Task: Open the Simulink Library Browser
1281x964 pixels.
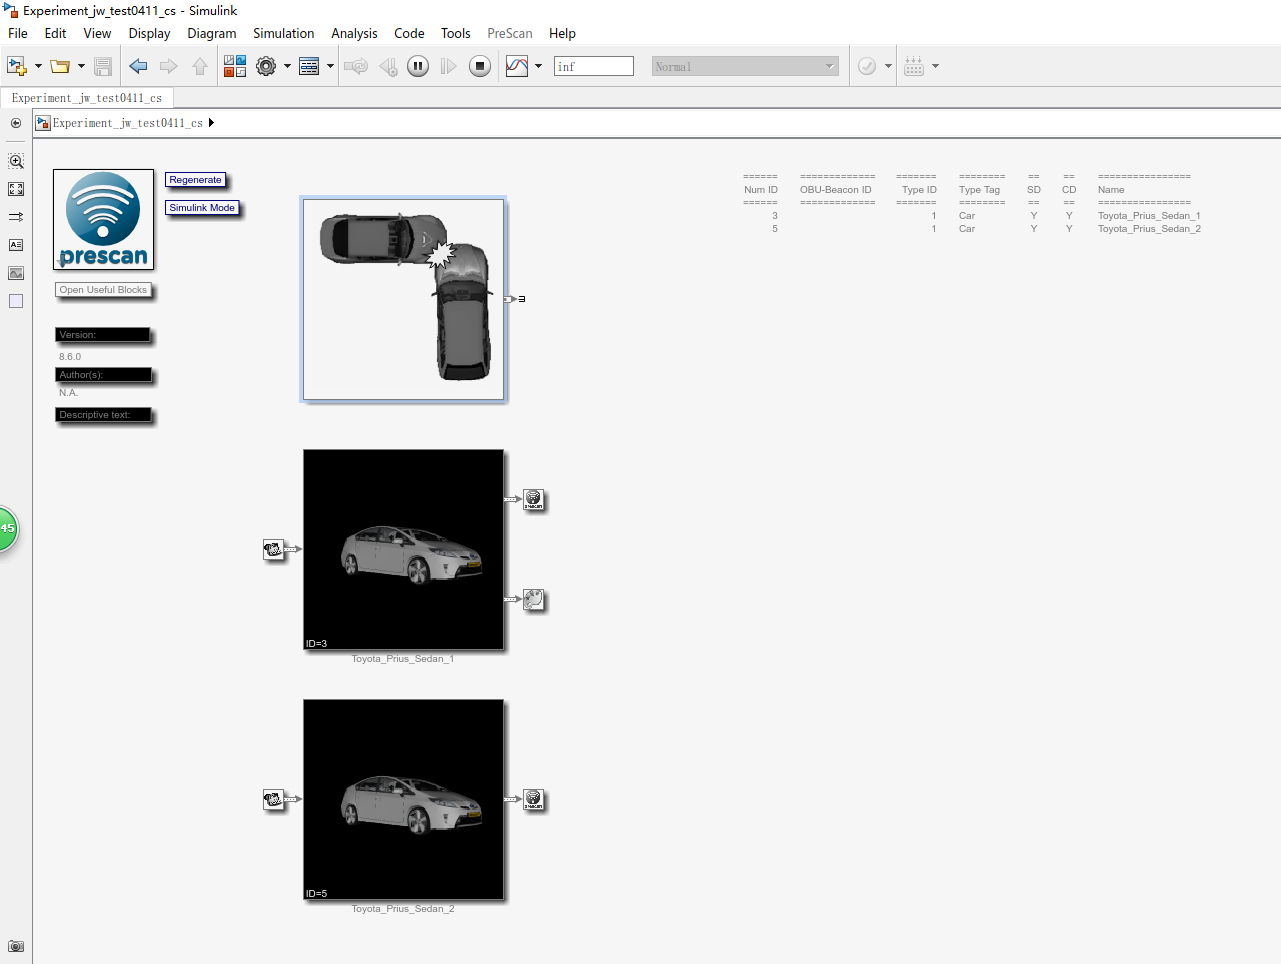Action: (235, 67)
